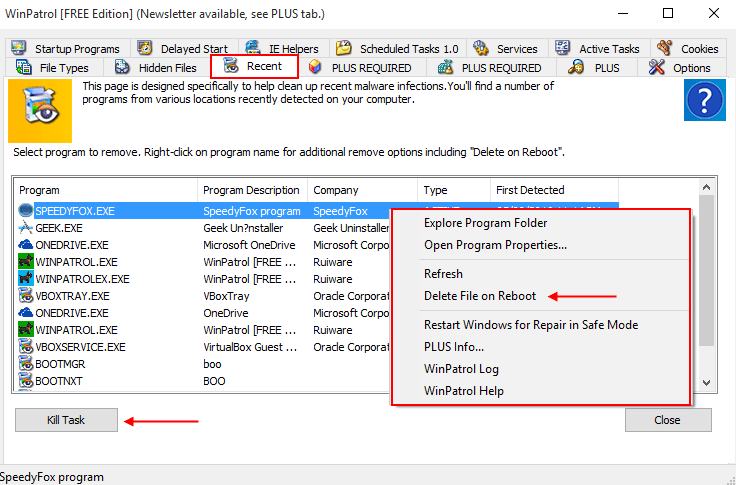
Task: Open the Services tab
Action: (x=507, y=49)
